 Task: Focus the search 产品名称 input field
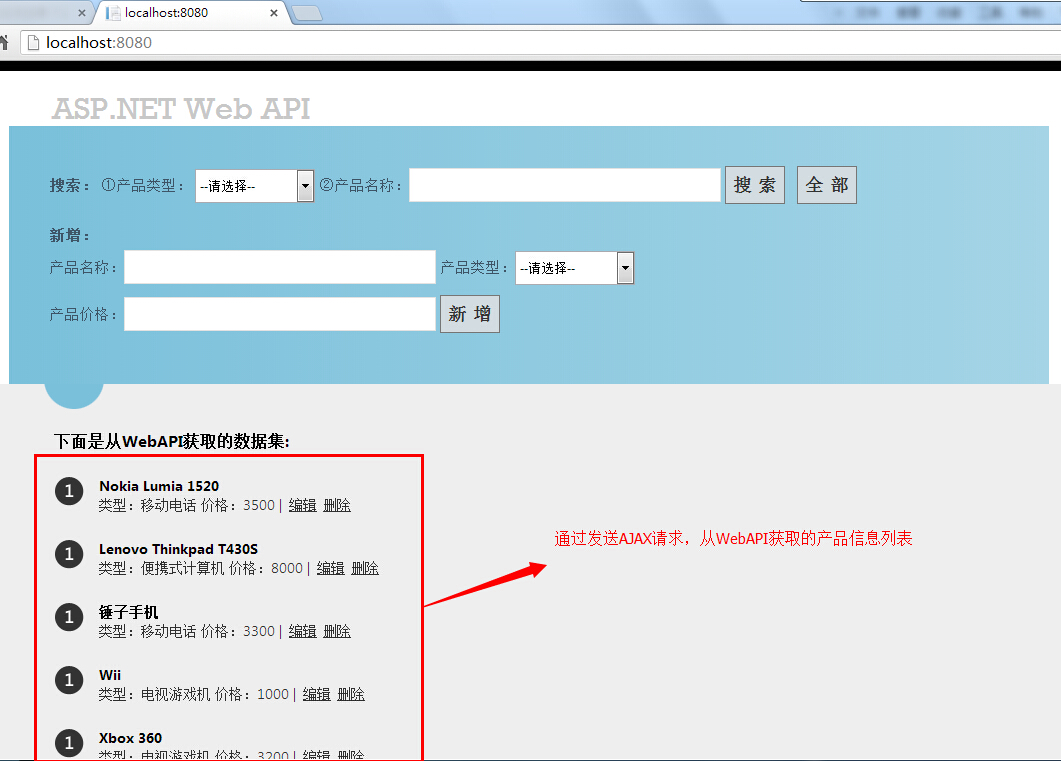[x=565, y=185]
